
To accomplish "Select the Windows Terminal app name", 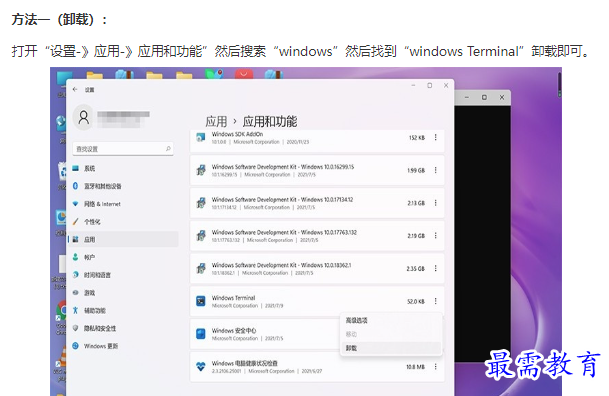I will click(x=233, y=298).
